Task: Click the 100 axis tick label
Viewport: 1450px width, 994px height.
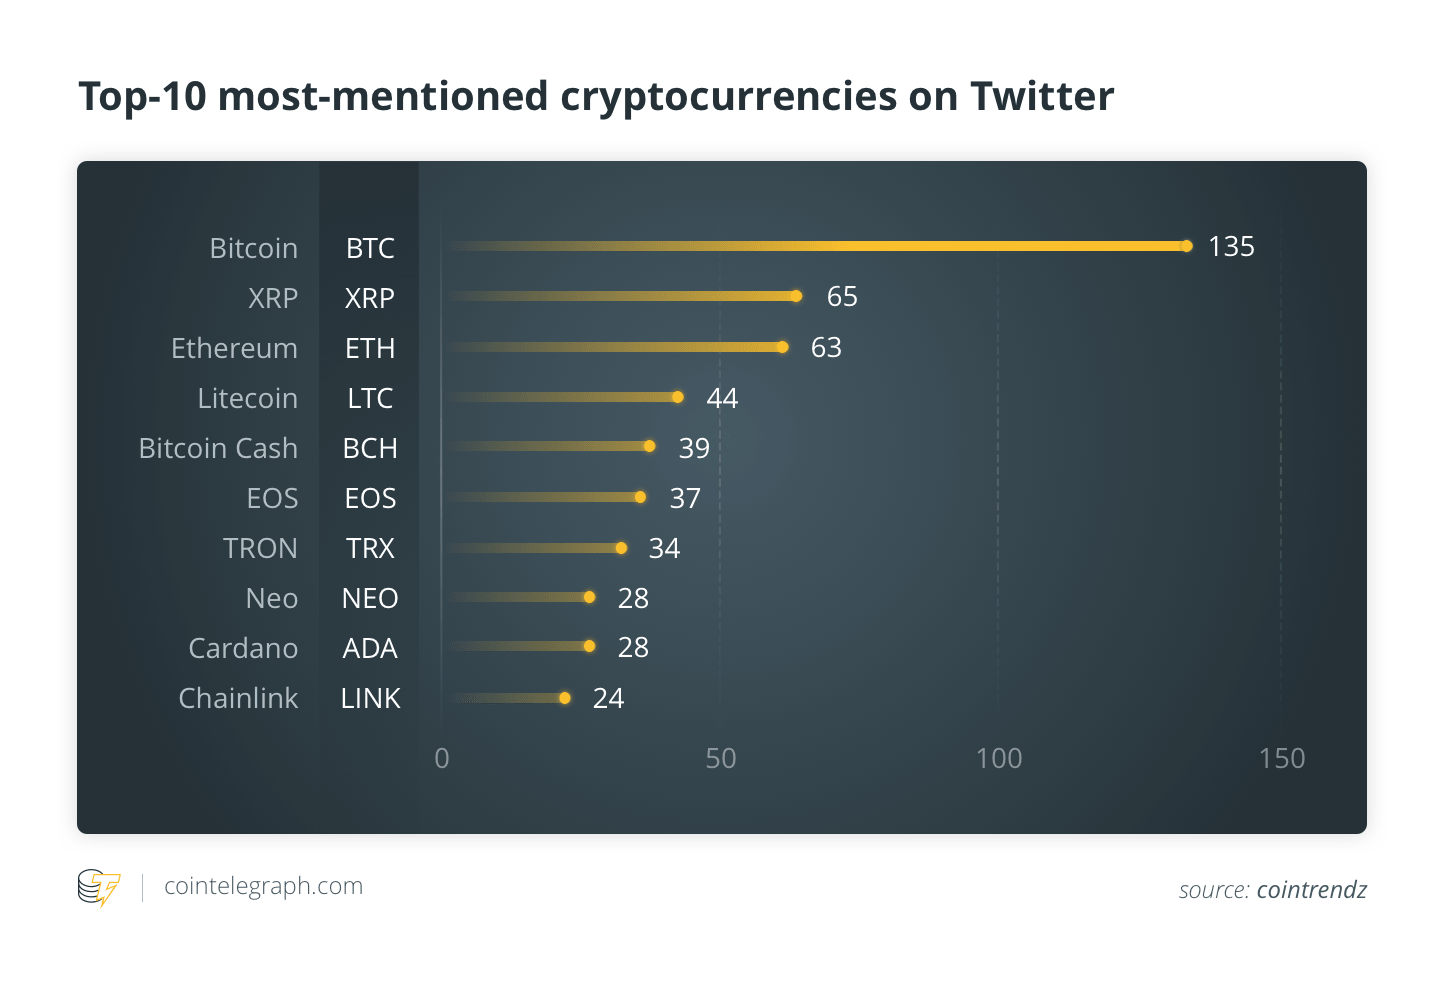Action: coord(998,758)
